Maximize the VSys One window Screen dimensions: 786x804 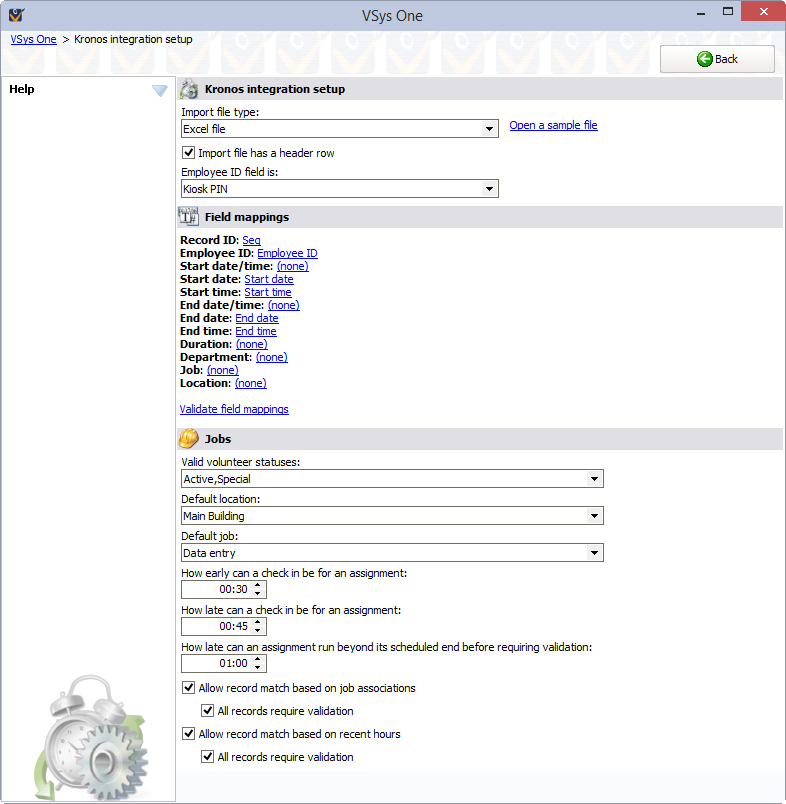(x=728, y=12)
